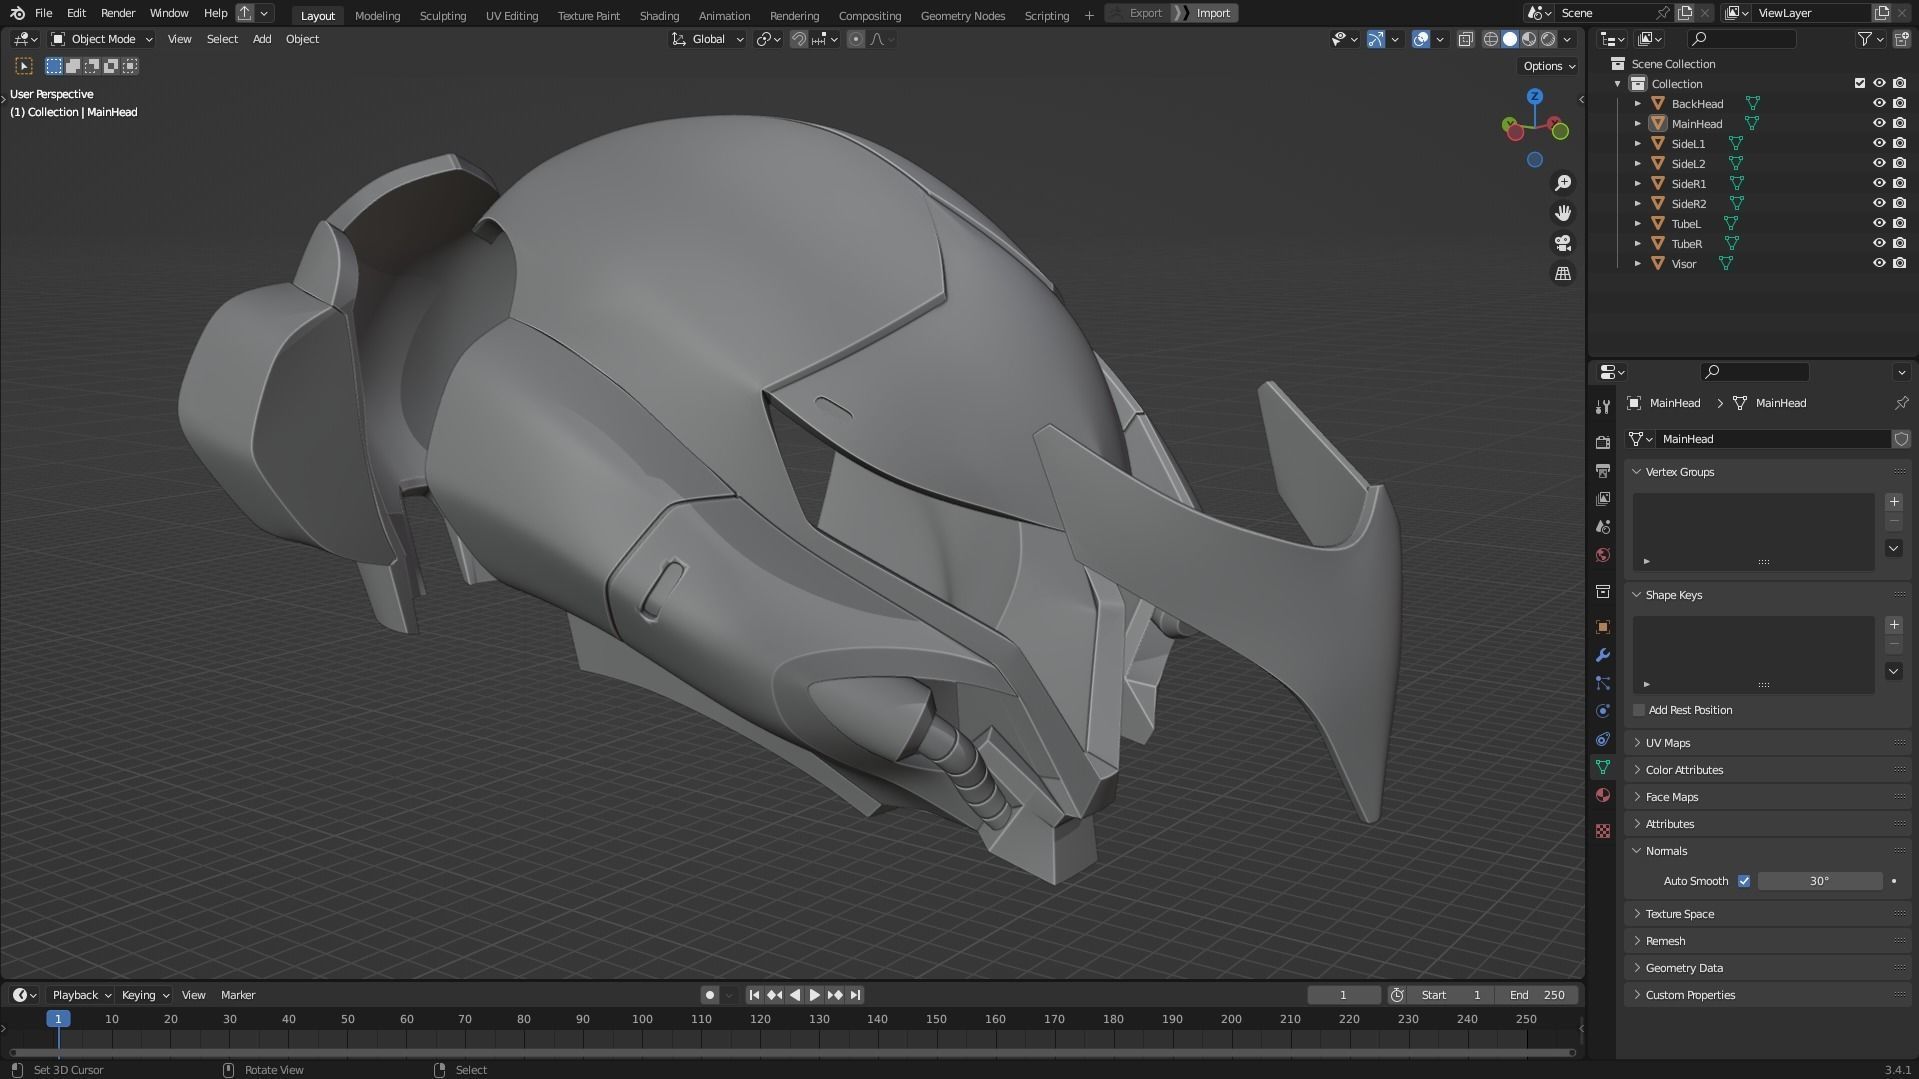Viewport: 1919px width, 1079px height.
Task: Open the Object properties tab
Action: (x=1603, y=627)
